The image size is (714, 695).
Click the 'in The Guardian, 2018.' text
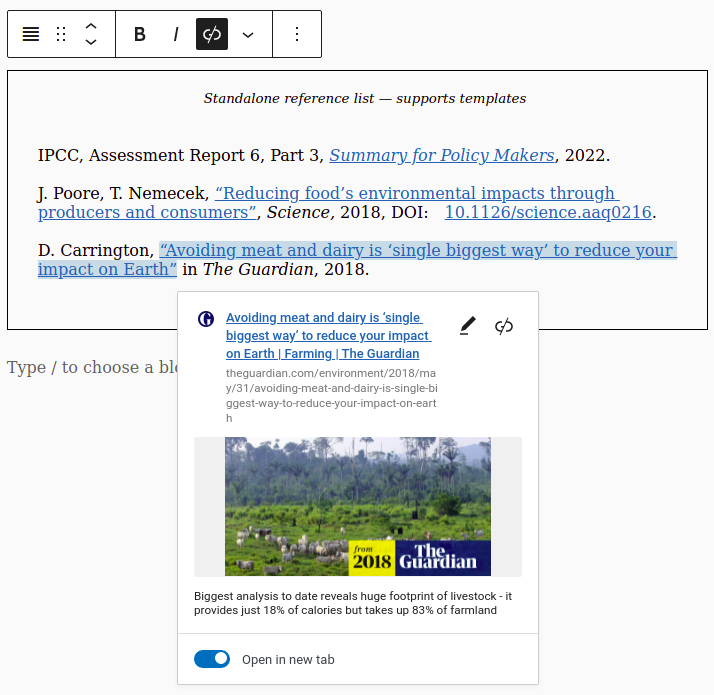point(275,270)
